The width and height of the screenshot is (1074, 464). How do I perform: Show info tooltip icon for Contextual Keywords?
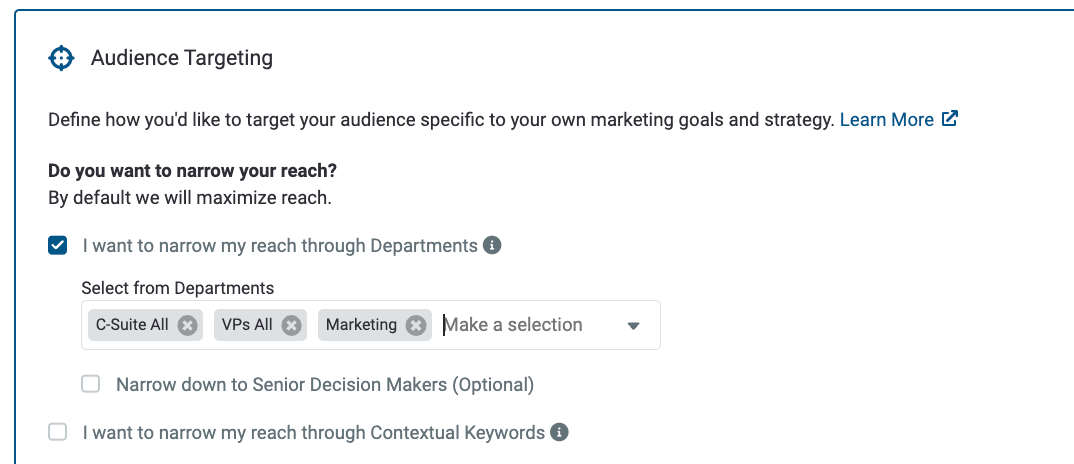560,432
